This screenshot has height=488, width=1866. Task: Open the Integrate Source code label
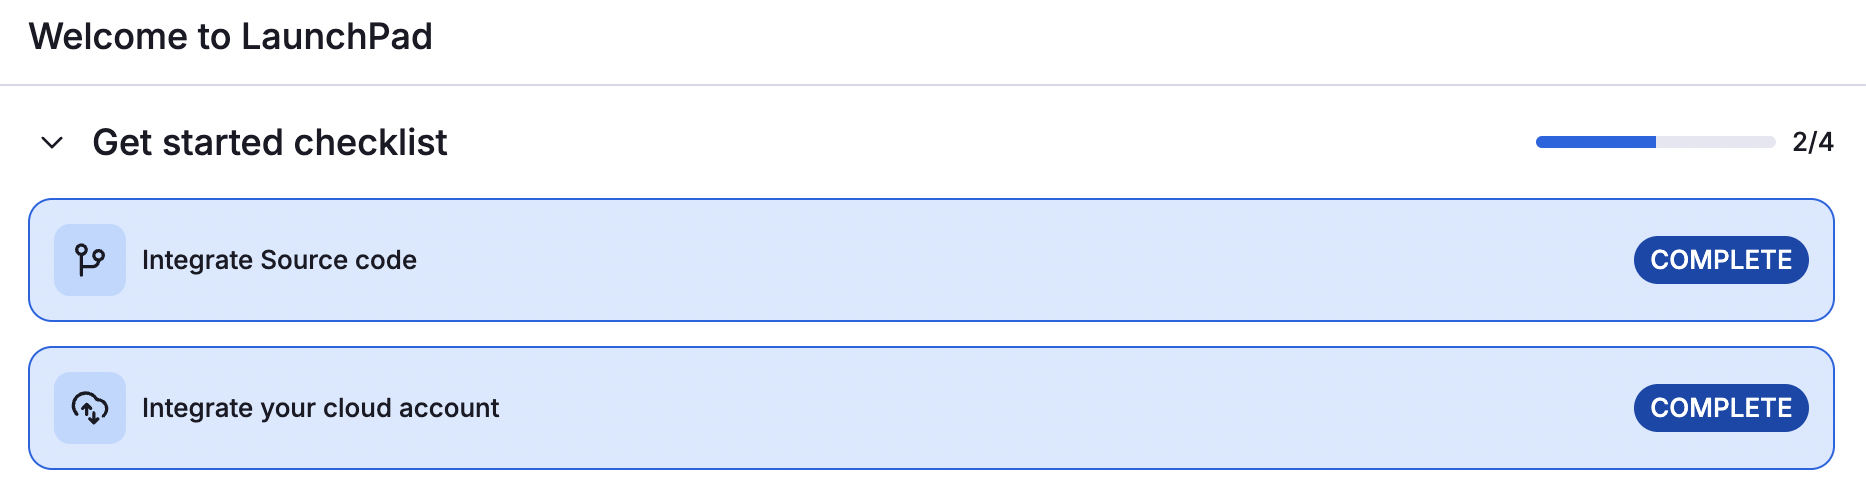(279, 260)
